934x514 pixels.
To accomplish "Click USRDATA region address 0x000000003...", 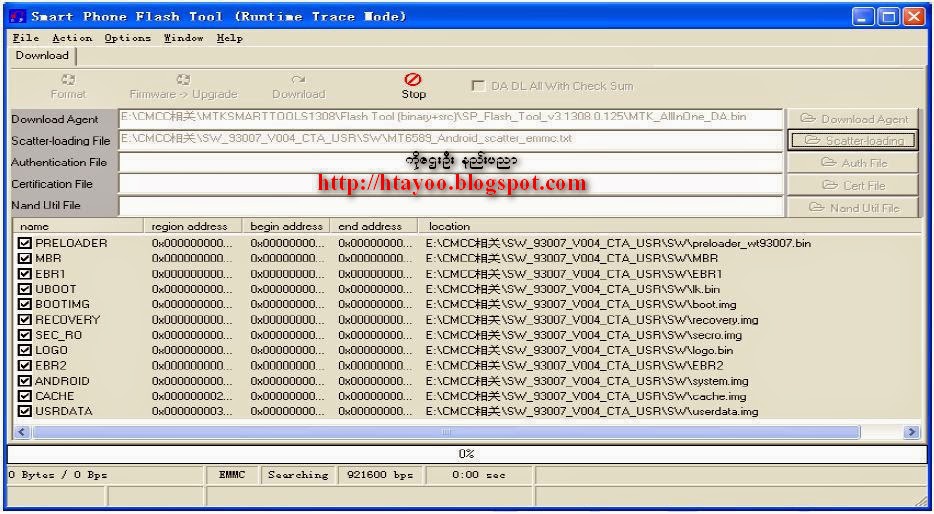I will tap(192, 411).
